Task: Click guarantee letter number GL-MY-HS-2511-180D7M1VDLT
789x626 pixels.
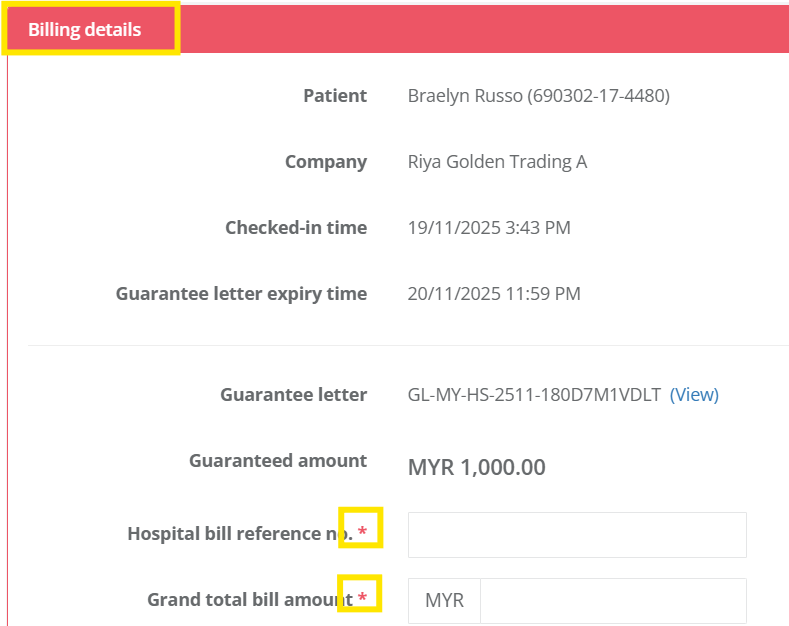Action: [x=534, y=395]
